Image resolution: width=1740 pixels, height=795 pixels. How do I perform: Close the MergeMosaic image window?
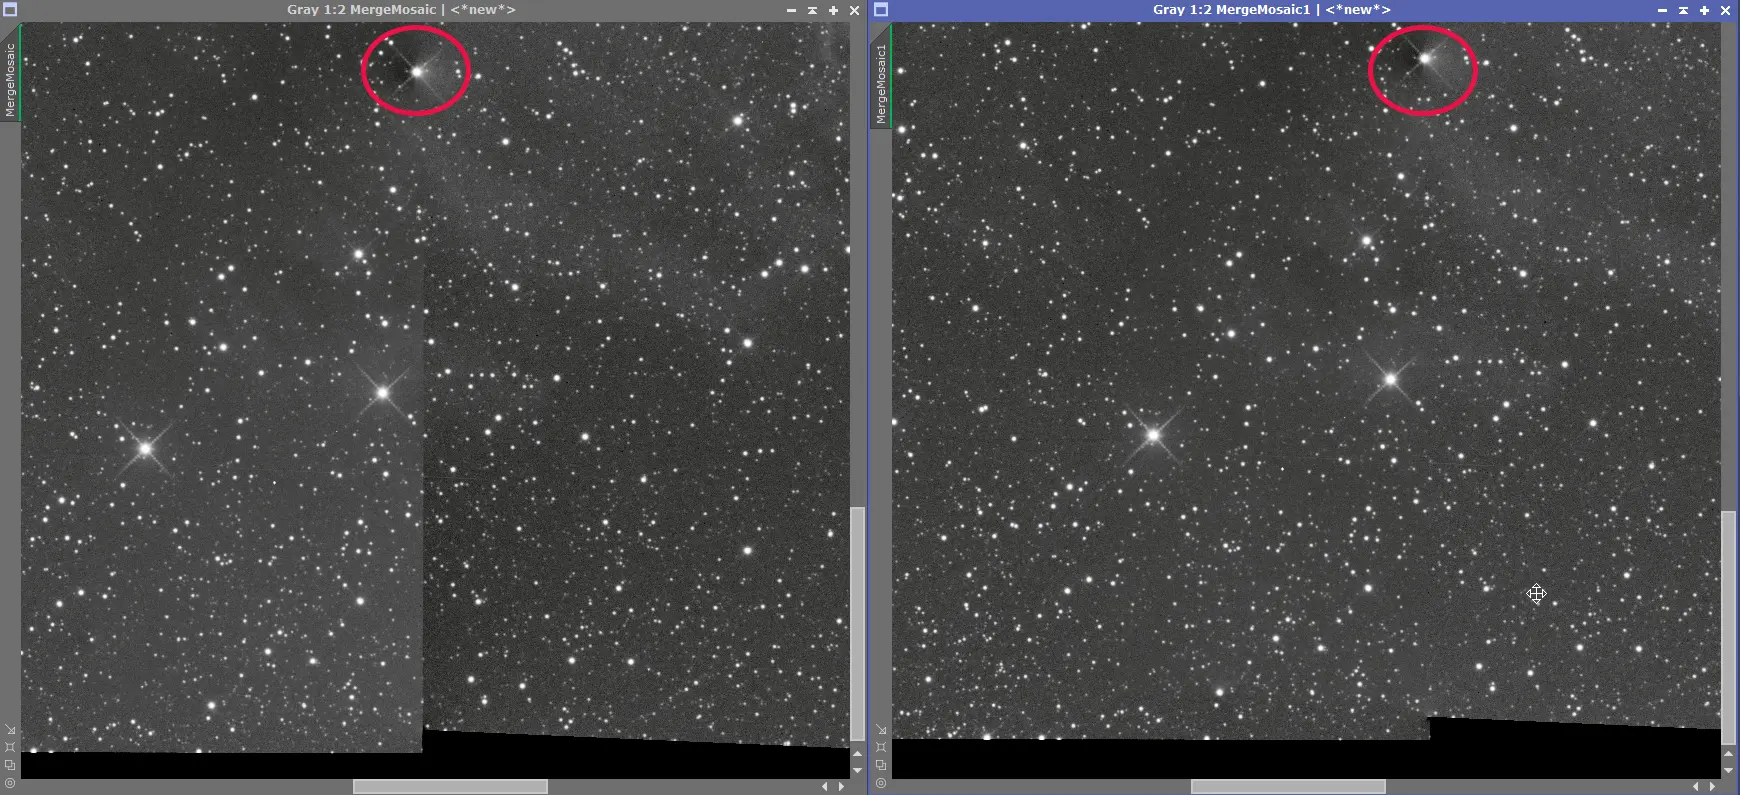pos(854,11)
